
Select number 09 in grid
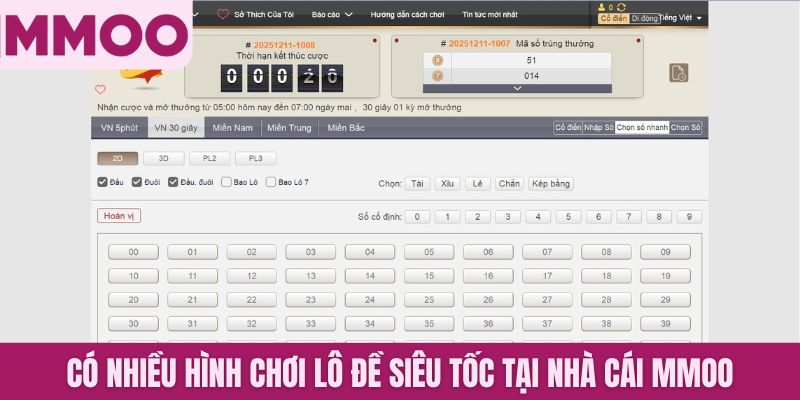[x=665, y=252]
